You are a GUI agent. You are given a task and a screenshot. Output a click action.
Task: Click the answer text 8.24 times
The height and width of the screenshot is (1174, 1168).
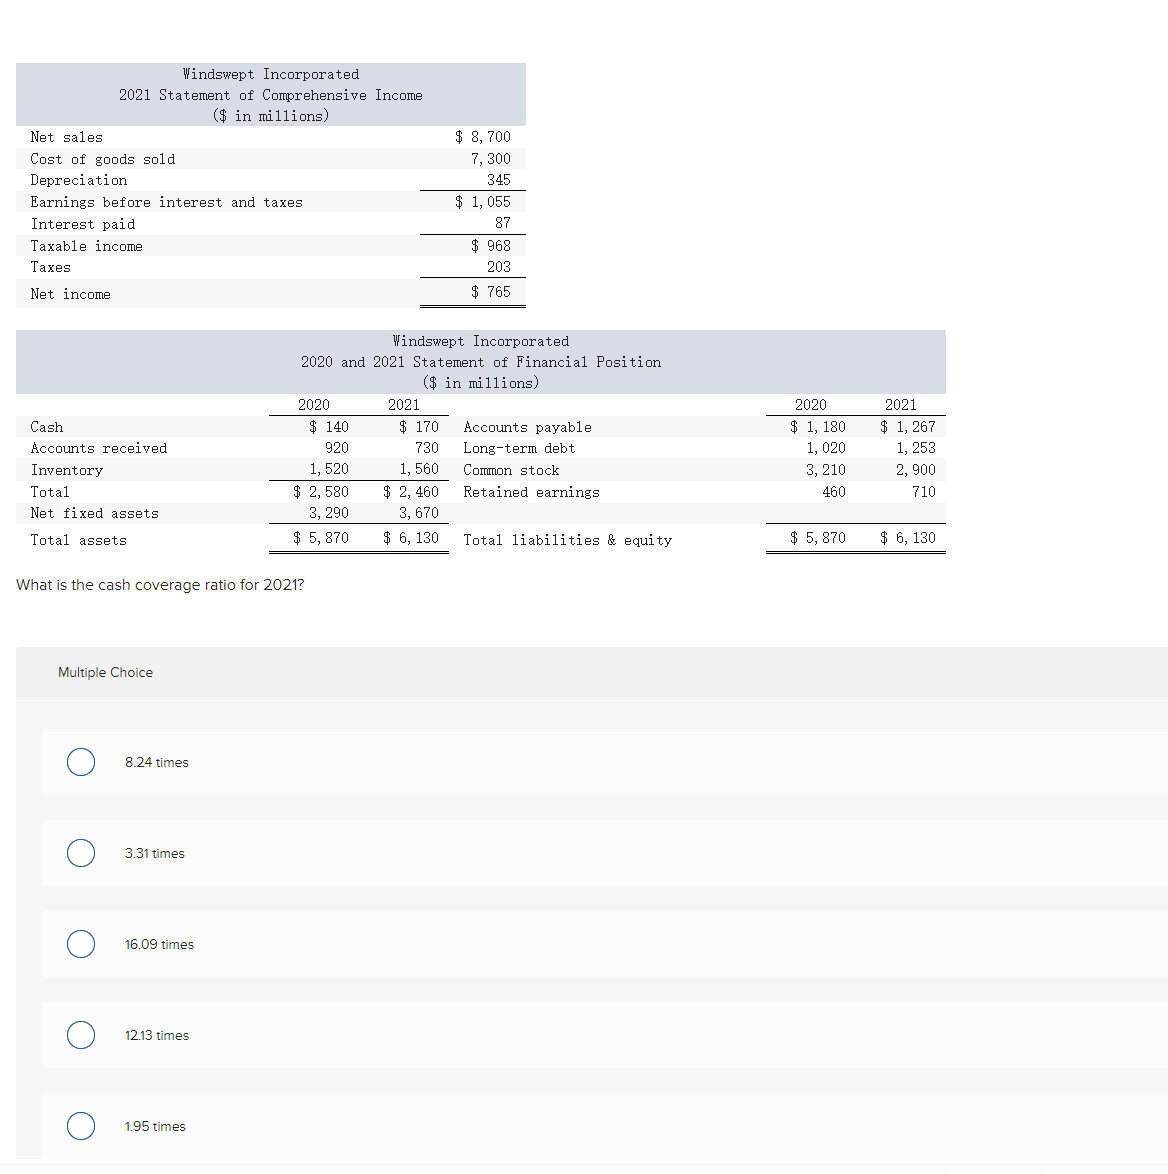pyautogui.click(x=156, y=762)
